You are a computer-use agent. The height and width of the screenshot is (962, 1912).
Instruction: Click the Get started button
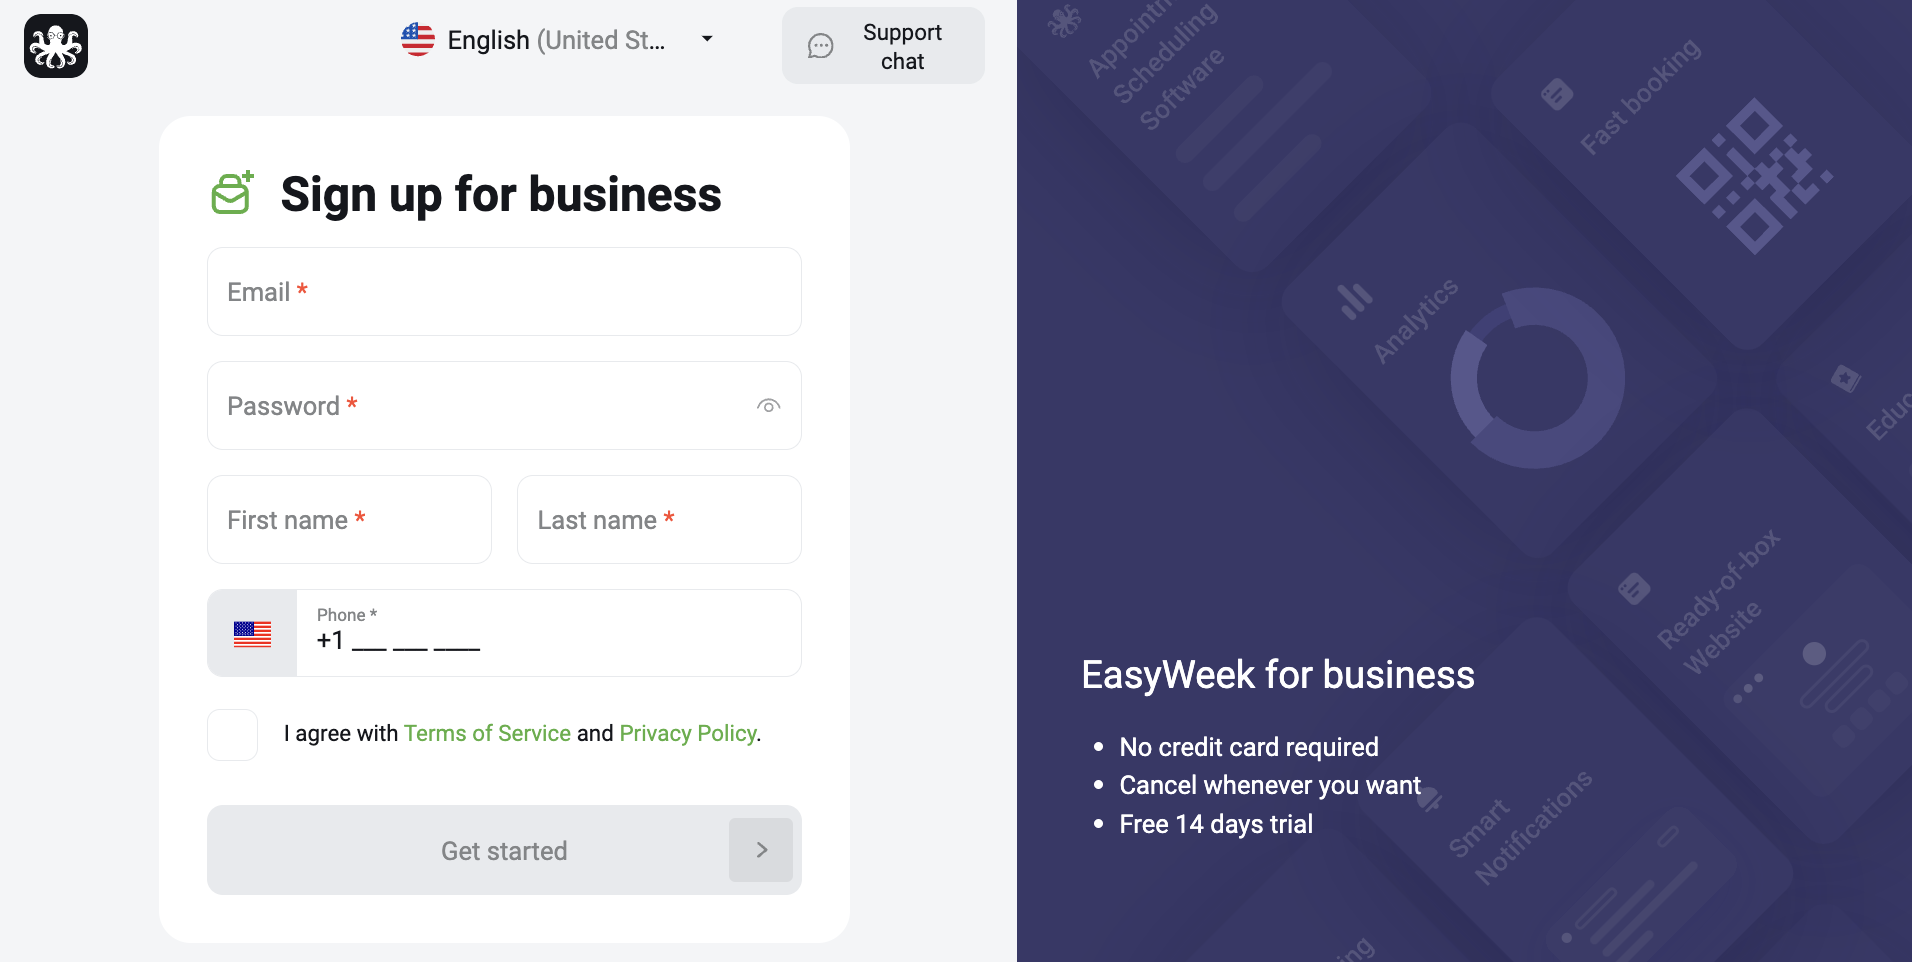[504, 850]
